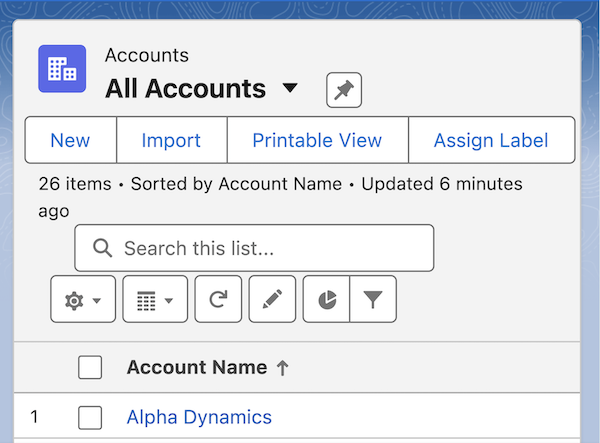Click the Accounts building icon

point(62,69)
